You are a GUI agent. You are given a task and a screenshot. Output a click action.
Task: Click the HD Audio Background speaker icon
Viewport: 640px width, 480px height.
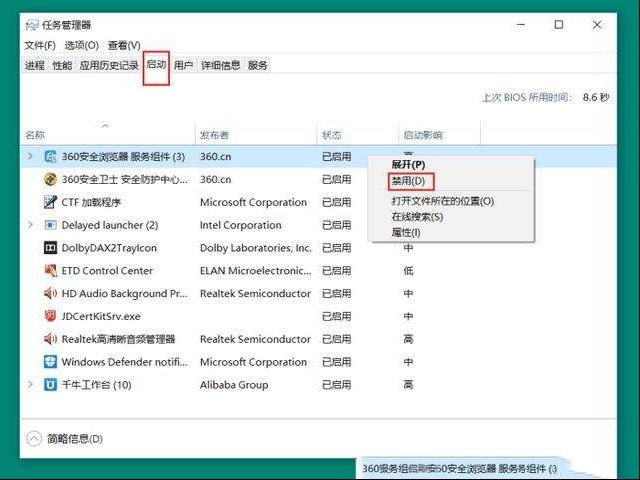click(x=50, y=293)
